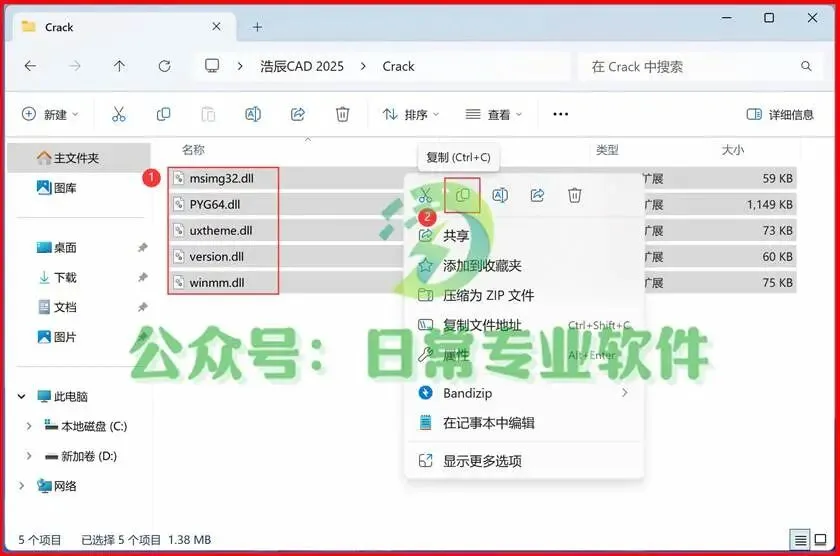Choose 属性 (Properties) in context menu

coord(524,355)
